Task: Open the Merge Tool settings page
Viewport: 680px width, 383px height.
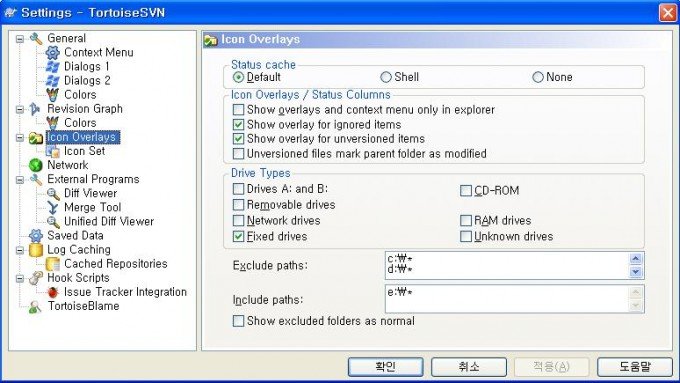Action: [x=92, y=207]
